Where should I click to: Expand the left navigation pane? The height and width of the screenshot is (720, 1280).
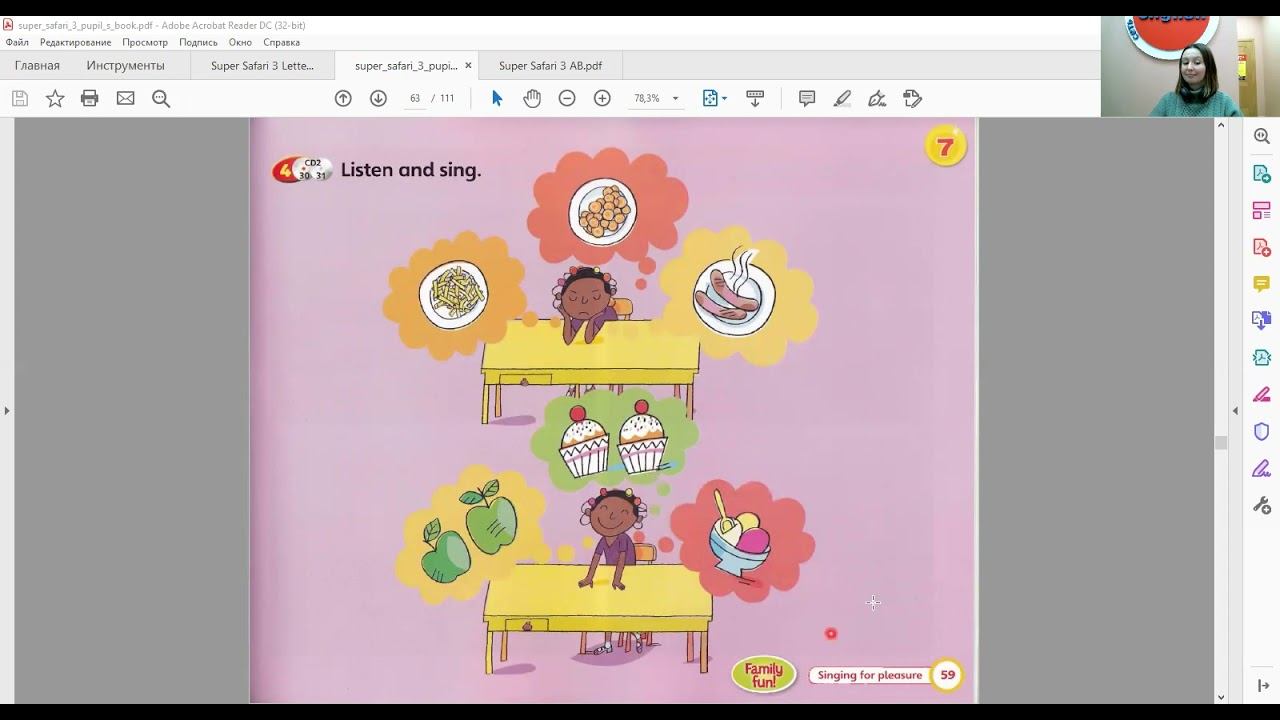pyautogui.click(x=7, y=410)
